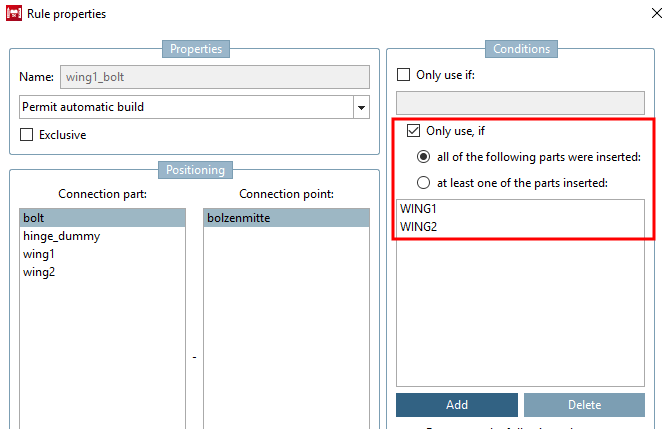671x429 pixels.
Task: Open the Permit automatic build dropdown arrow
Action: click(360, 107)
